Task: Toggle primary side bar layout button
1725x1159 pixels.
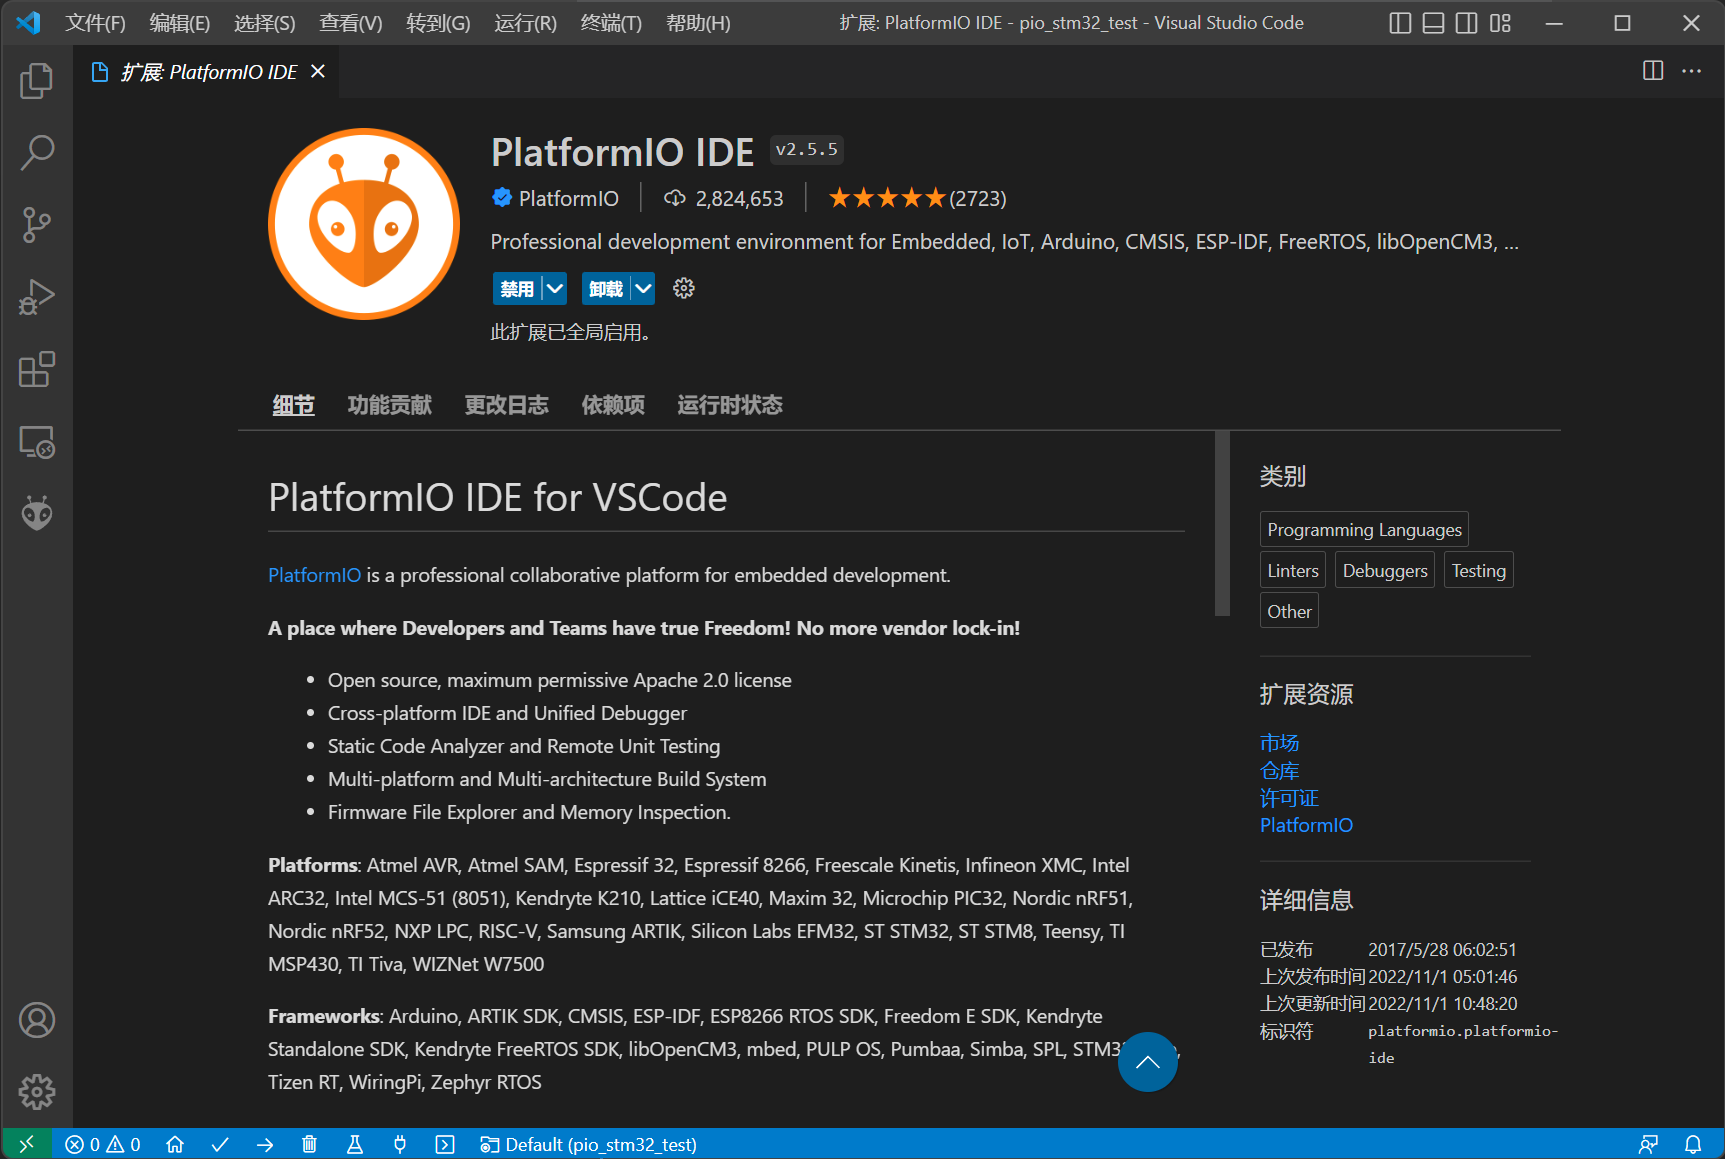Action: [1401, 23]
